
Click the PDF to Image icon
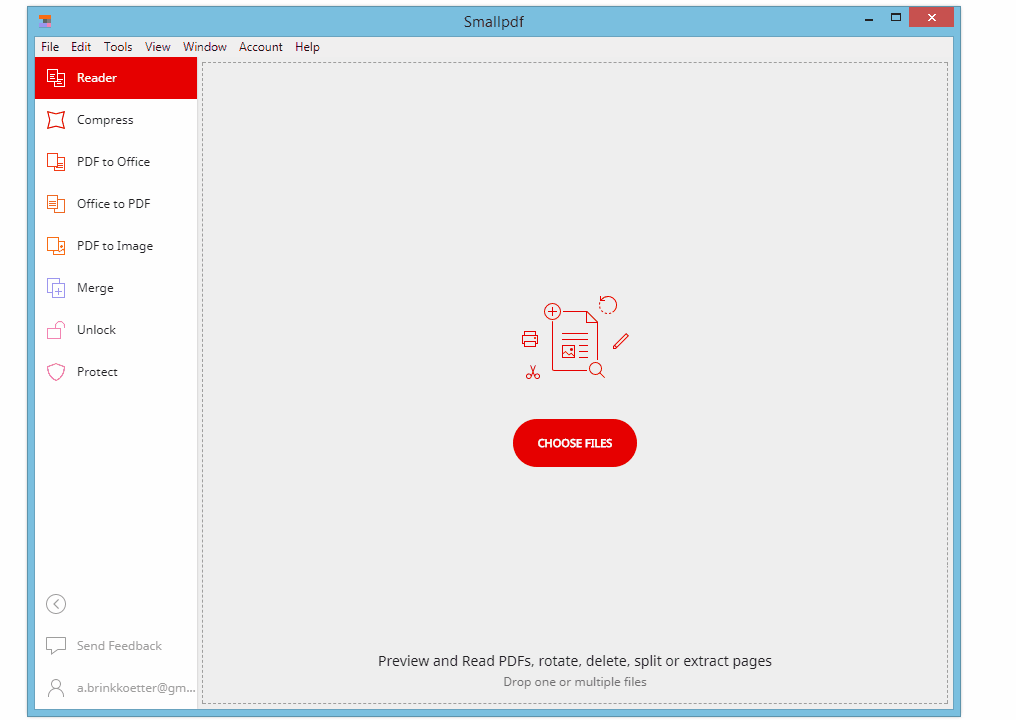click(56, 246)
